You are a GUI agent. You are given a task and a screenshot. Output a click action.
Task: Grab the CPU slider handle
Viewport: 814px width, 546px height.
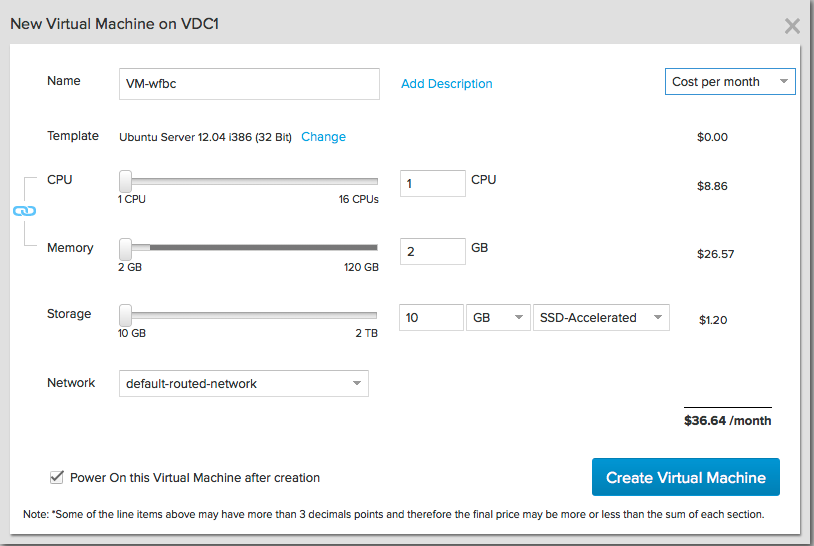pyautogui.click(x=126, y=181)
